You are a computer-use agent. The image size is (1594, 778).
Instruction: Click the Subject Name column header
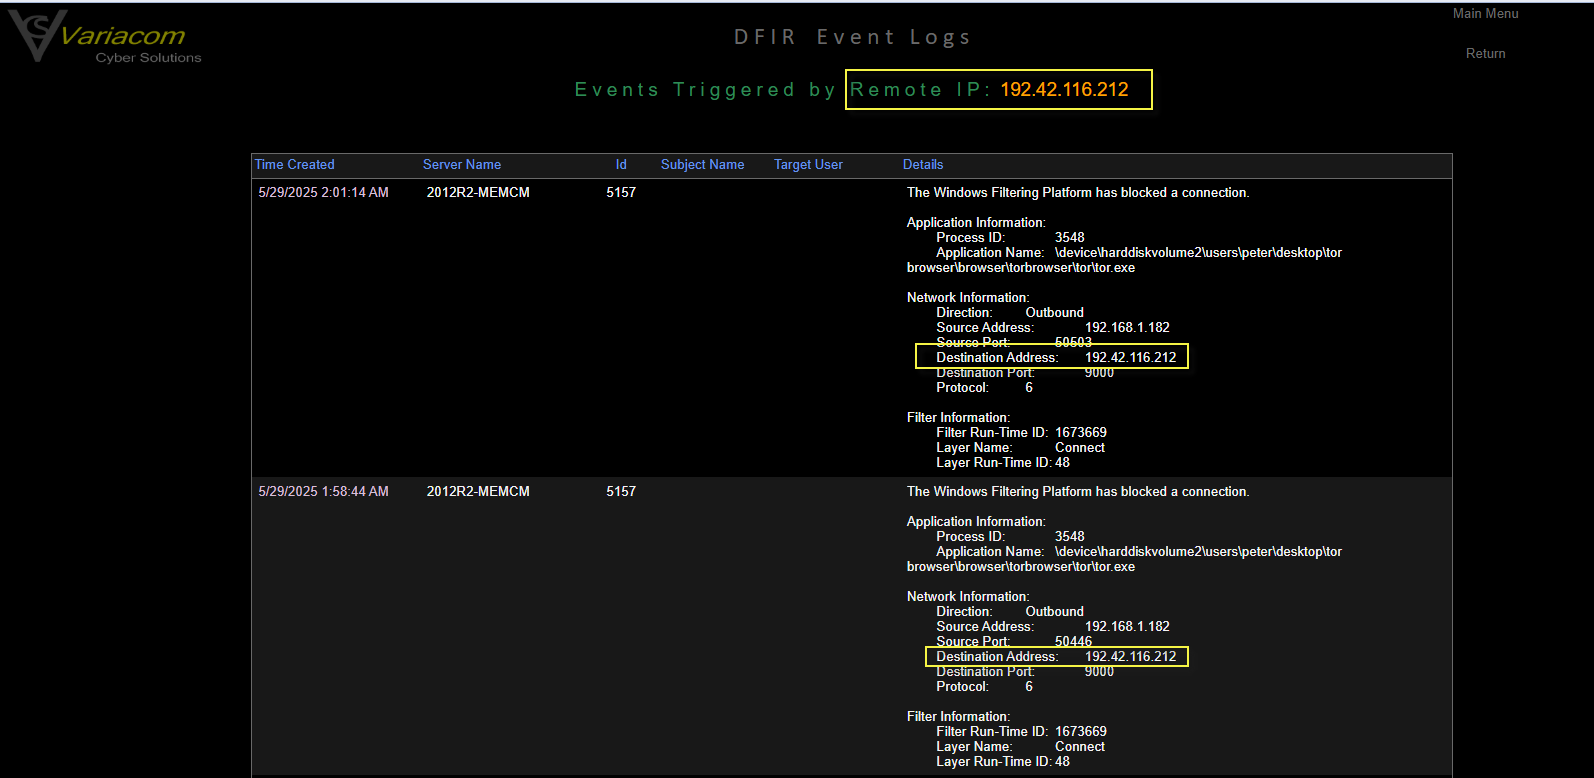[x=702, y=165]
